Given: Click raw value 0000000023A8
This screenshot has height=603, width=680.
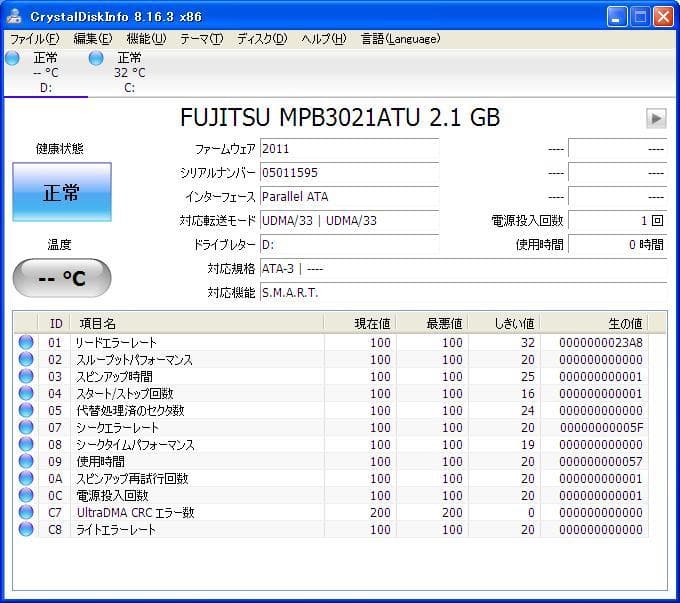Looking at the screenshot, I should pyautogui.click(x=601, y=342).
